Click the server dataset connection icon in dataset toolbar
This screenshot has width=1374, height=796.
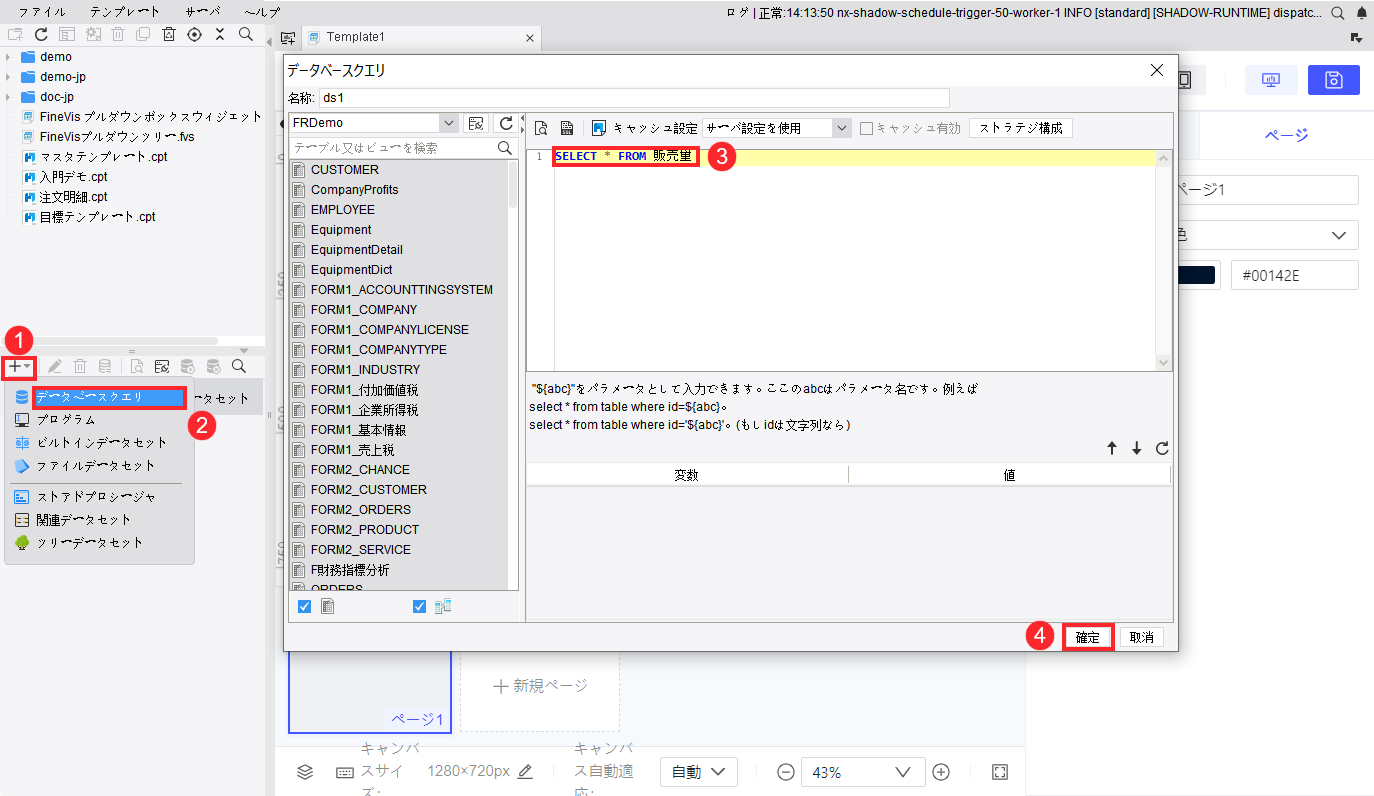(x=161, y=366)
